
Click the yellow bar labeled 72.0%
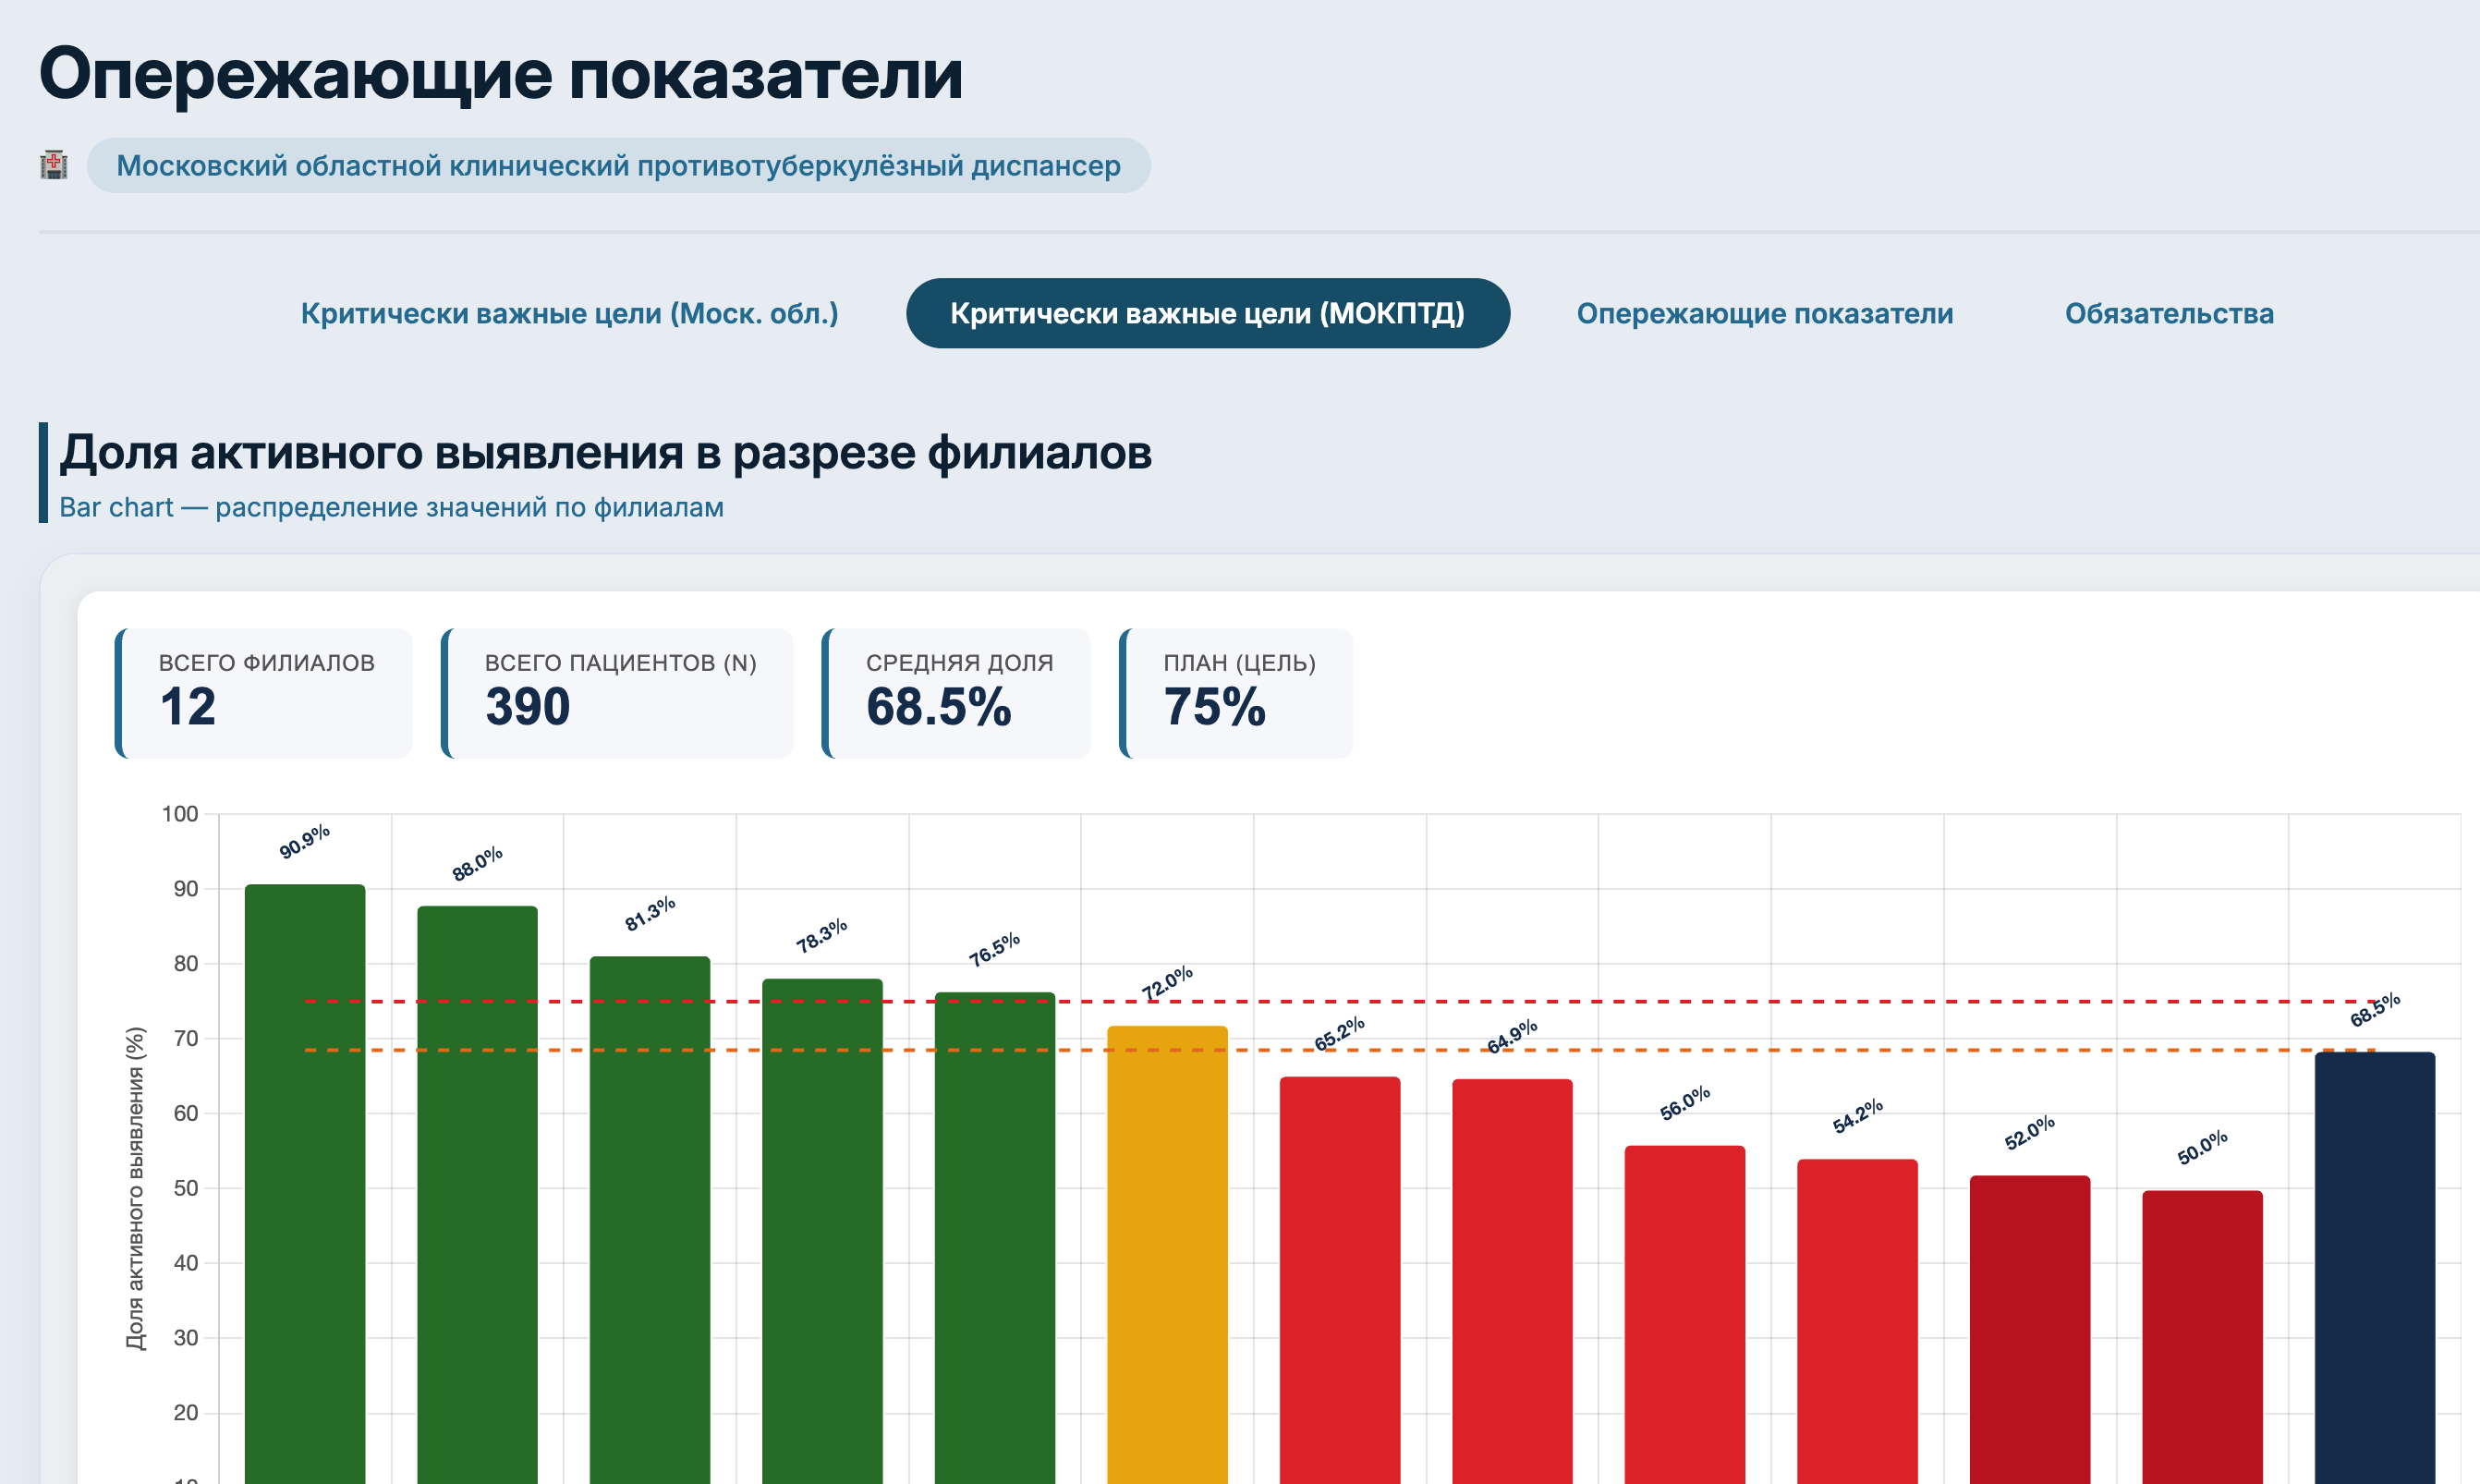(1168, 1255)
